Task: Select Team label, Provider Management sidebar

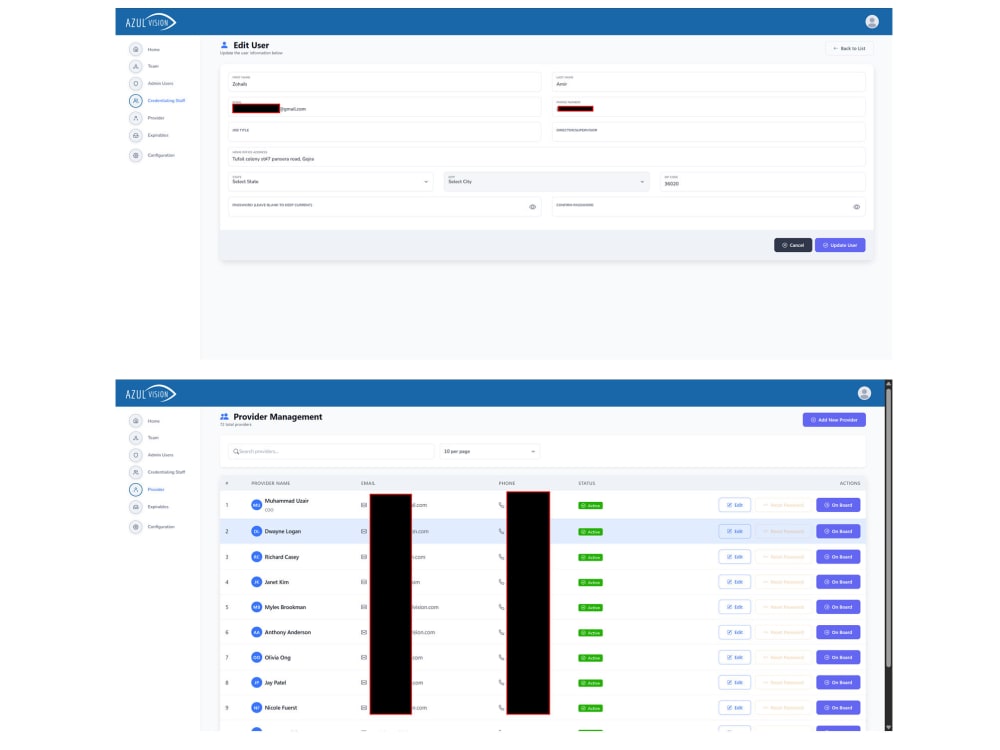Action: coord(153,438)
